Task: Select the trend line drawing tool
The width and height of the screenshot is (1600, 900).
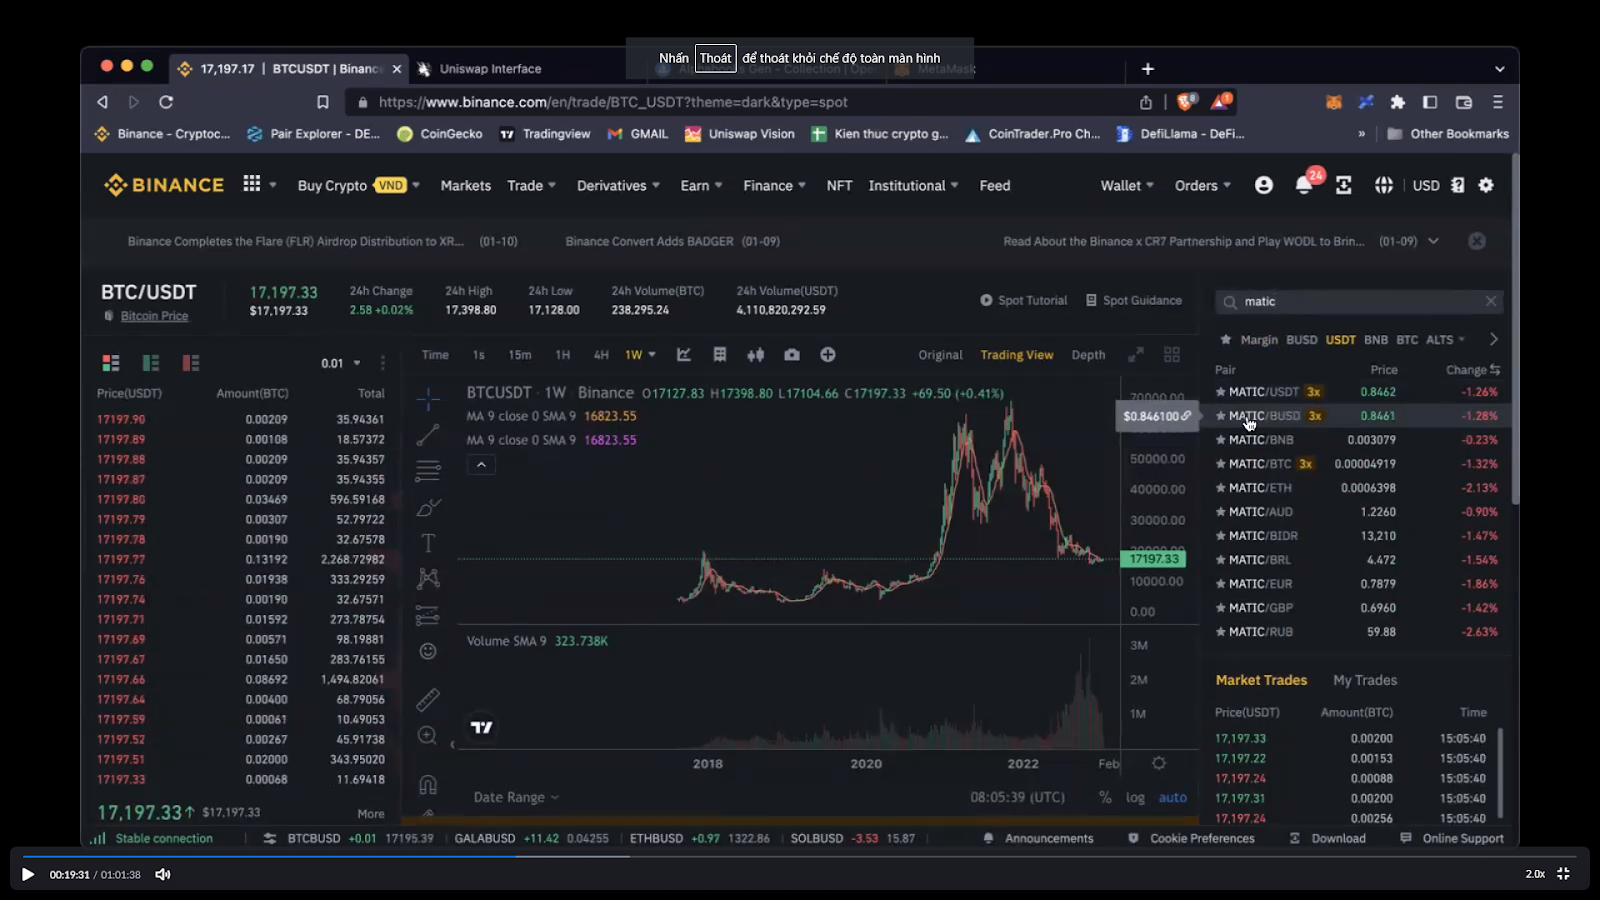Action: coord(428,435)
